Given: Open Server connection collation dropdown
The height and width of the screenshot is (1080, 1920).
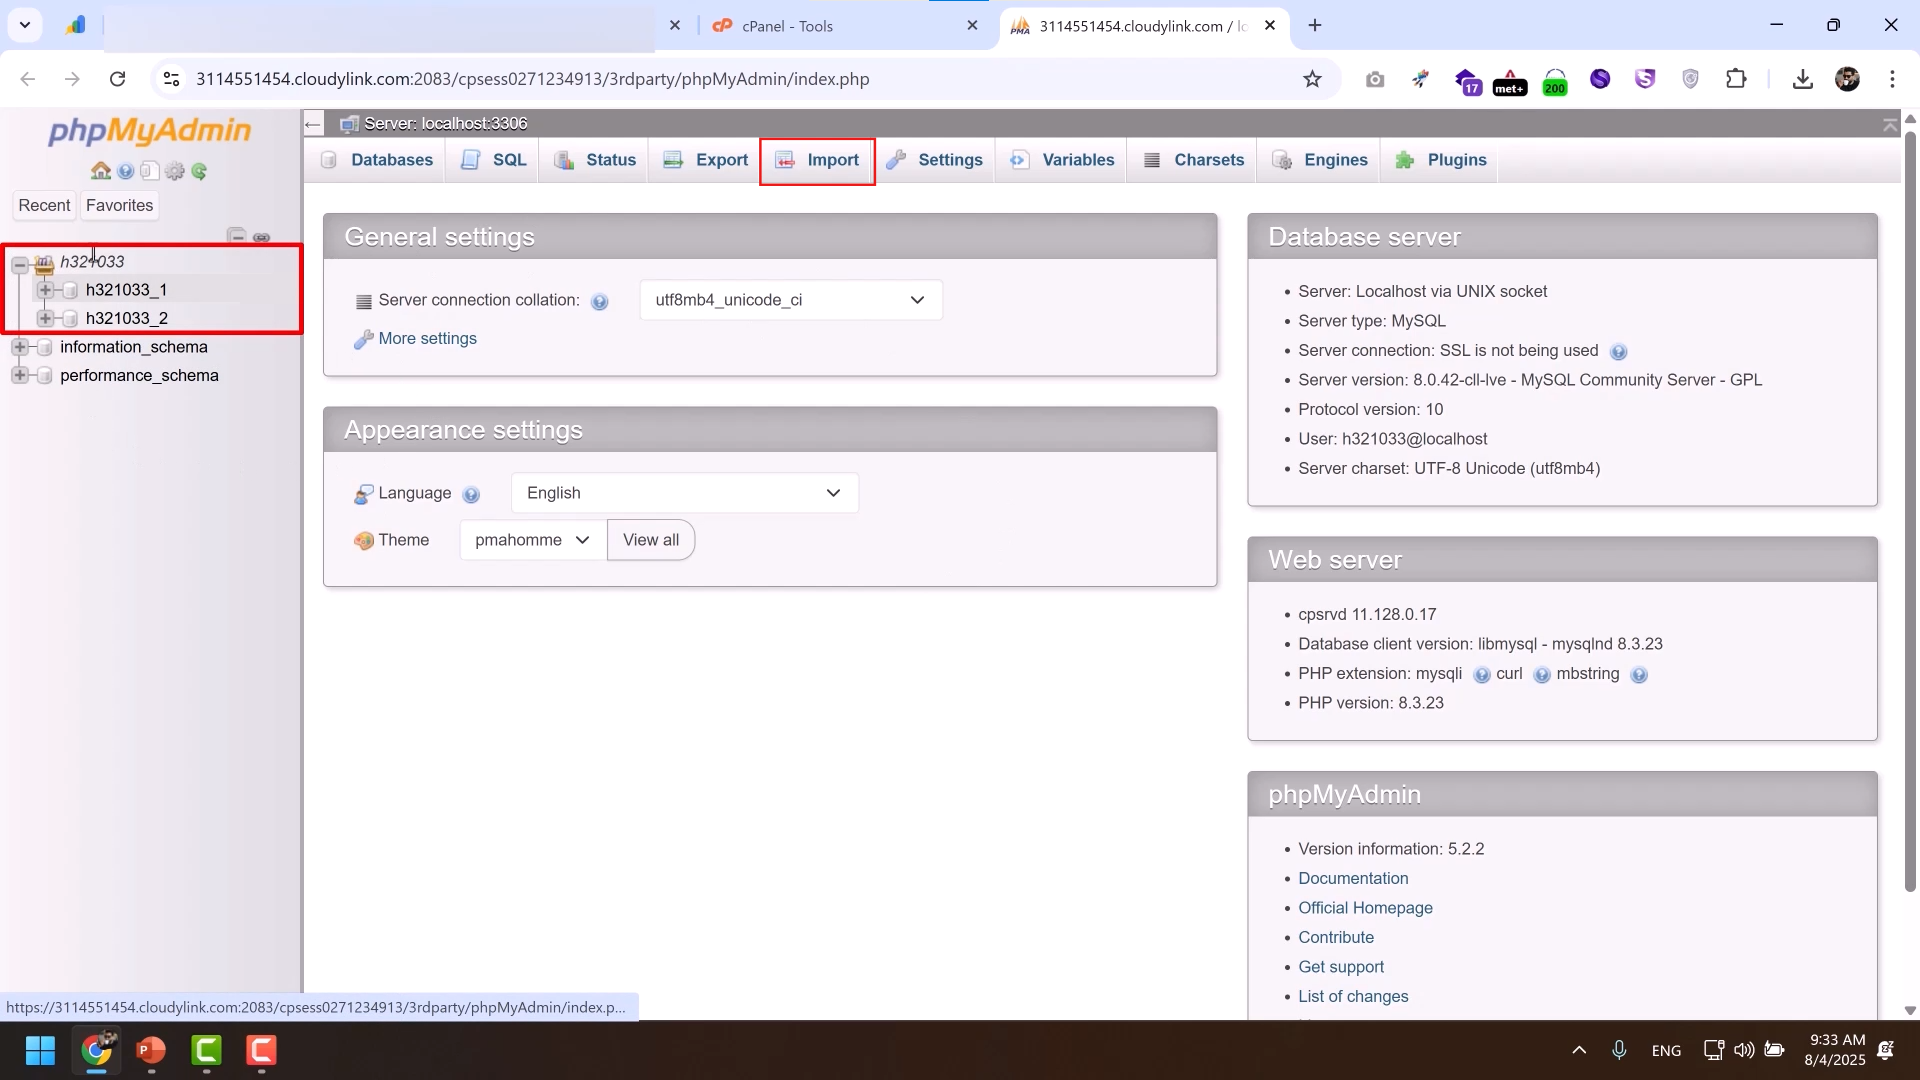Looking at the screenshot, I should pyautogui.click(x=790, y=300).
